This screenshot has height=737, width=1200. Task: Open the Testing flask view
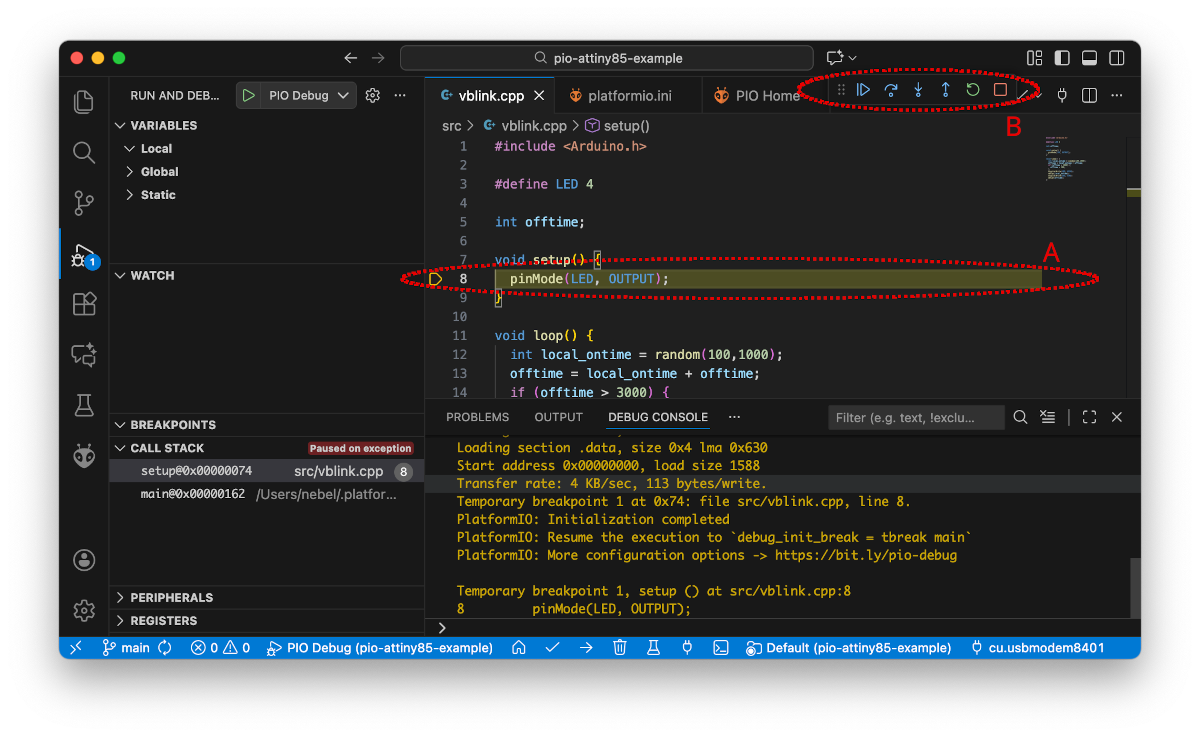point(84,405)
